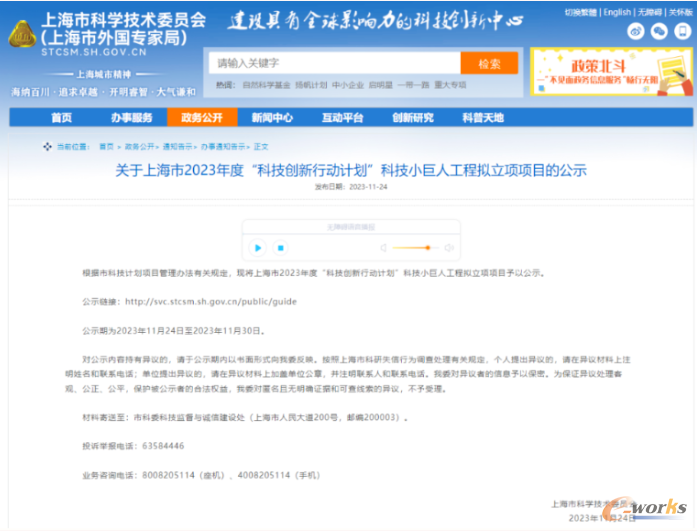This screenshot has height=531, width=697.
Task: Open the 互动平台 navigation item
Action: pyautogui.click(x=342, y=117)
